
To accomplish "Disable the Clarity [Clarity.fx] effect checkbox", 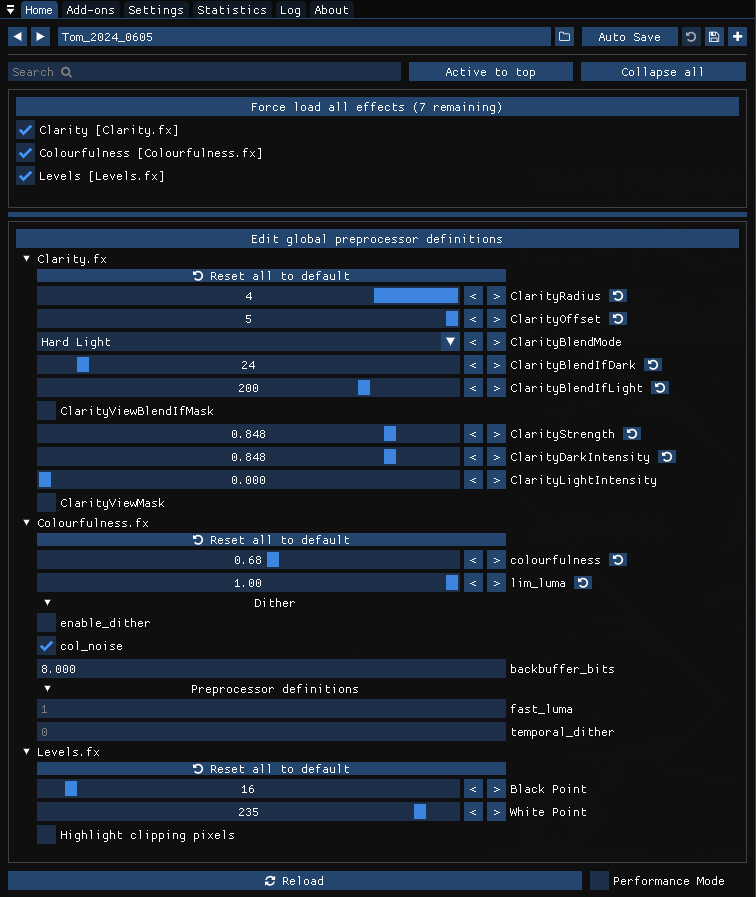I will point(26,130).
